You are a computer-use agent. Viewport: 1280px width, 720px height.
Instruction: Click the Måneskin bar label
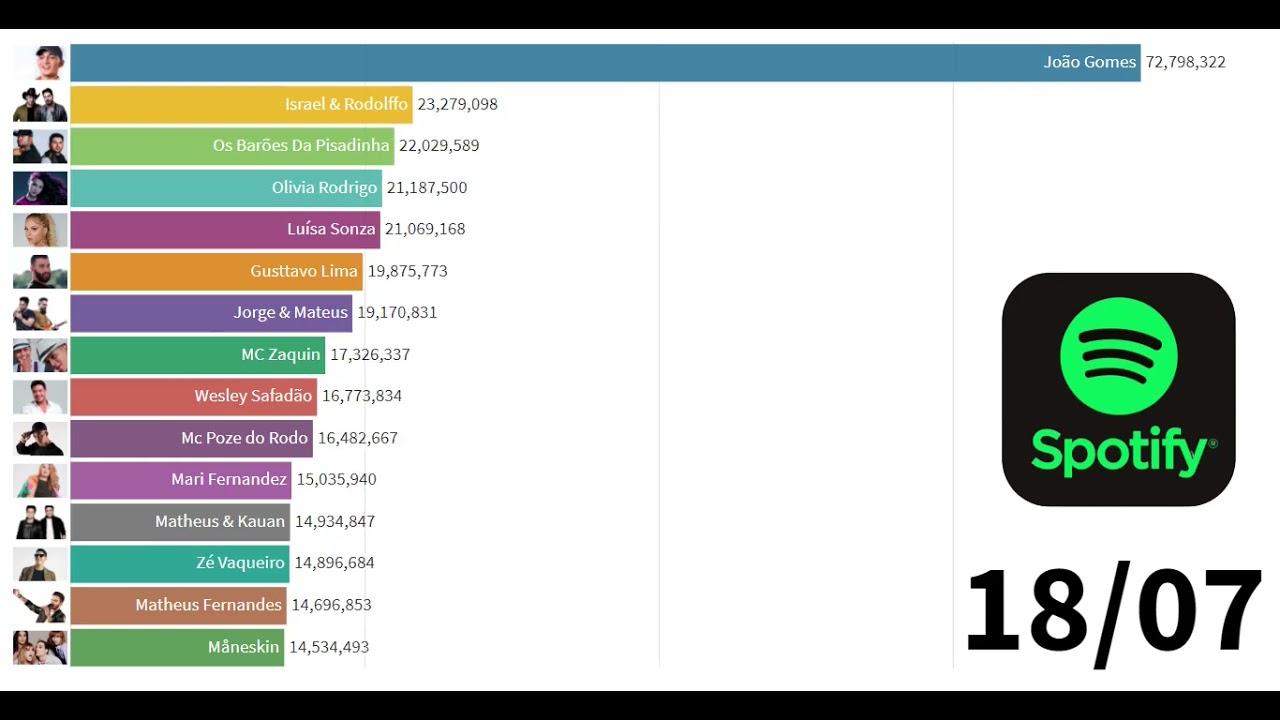[x=244, y=647]
